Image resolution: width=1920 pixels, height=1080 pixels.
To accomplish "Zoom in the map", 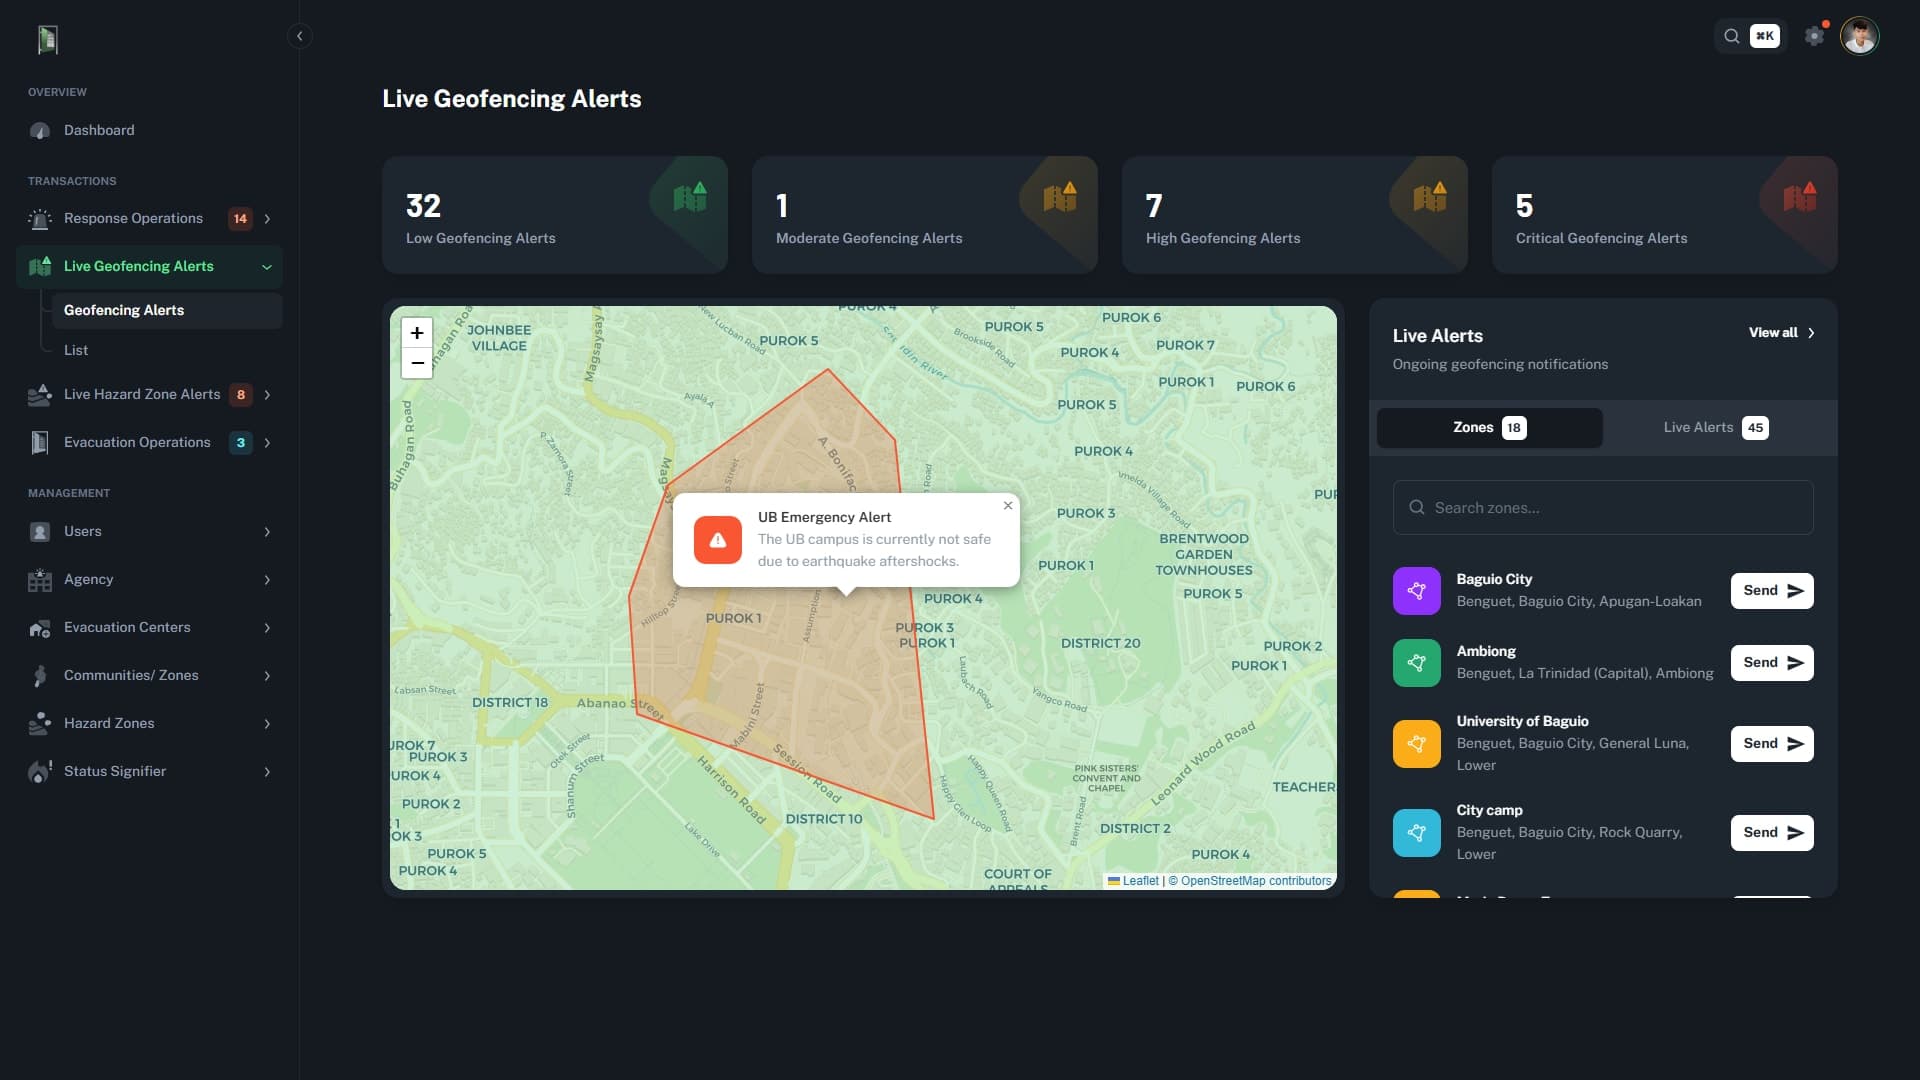I will tap(417, 333).
